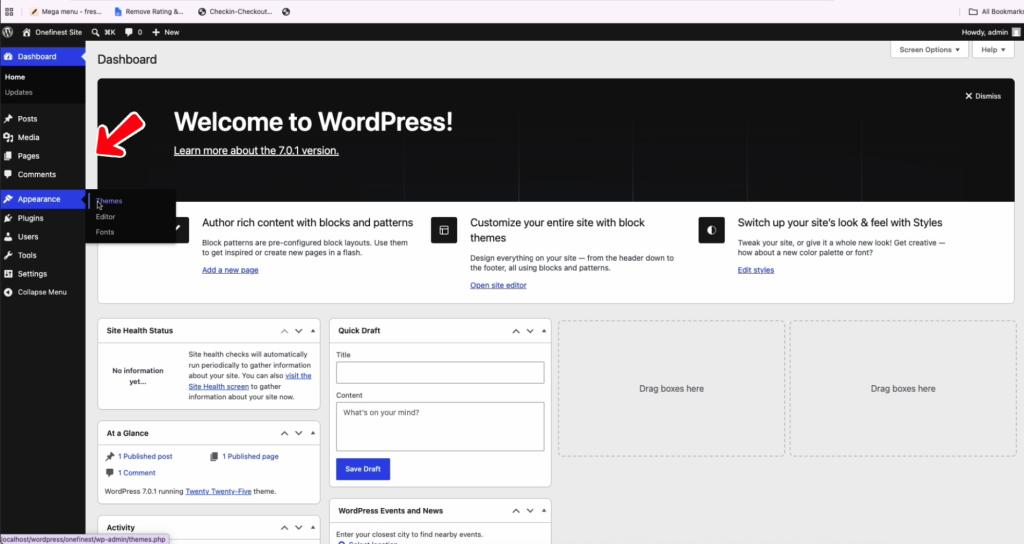This screenshot has height=544, width=1024.
Task: Click the Save Draft button
Action: coord(363,469)
